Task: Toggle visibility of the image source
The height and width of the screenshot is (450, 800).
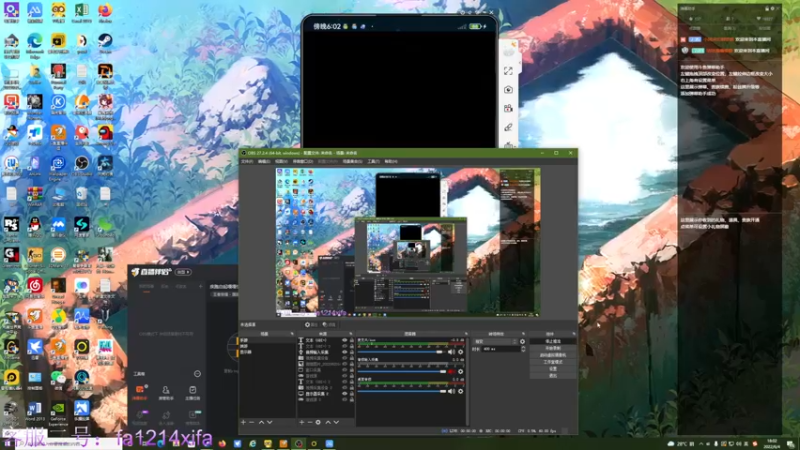Action: (344, 364)
